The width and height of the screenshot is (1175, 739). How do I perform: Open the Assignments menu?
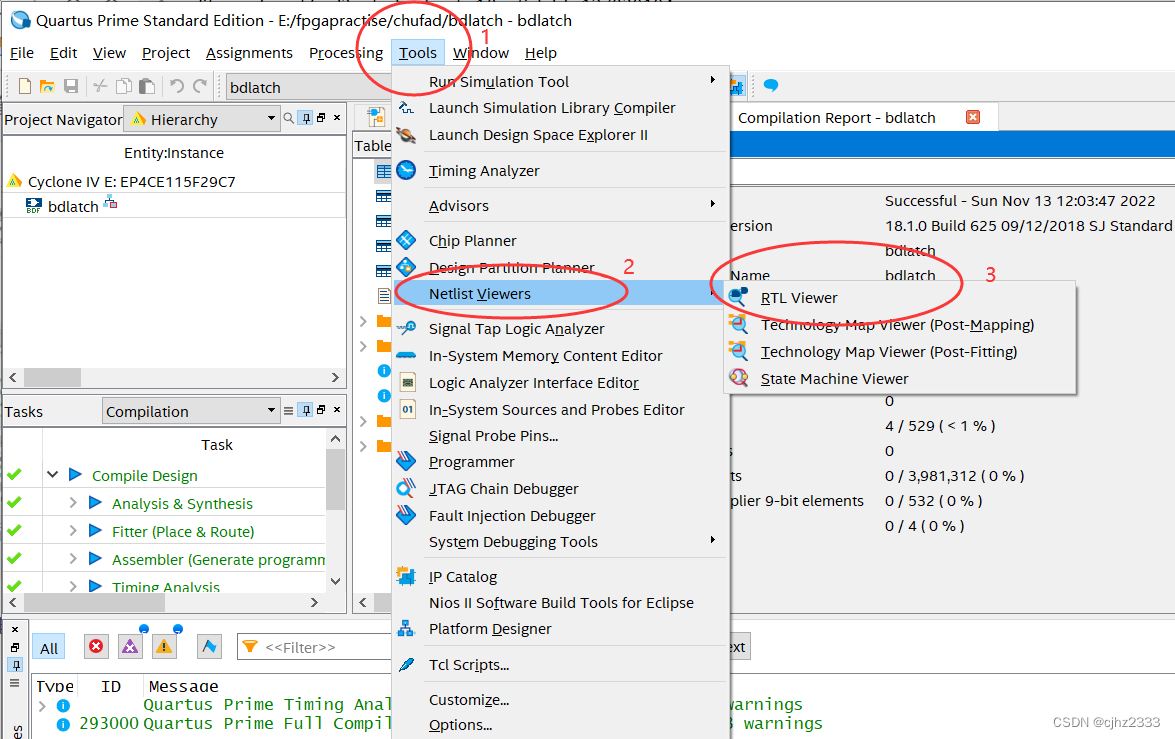point(249,52)
